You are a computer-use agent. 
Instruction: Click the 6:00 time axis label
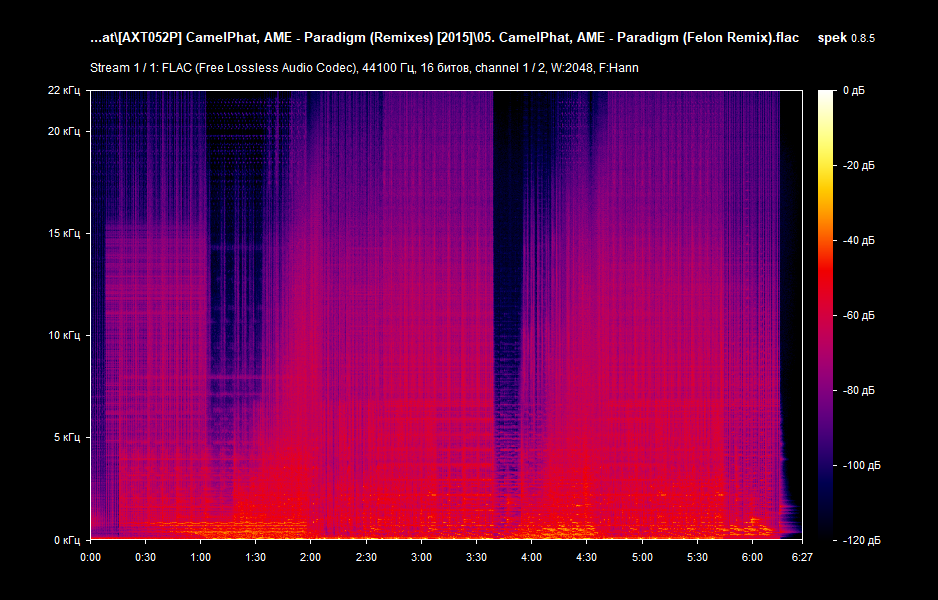(x=752, y=558)
